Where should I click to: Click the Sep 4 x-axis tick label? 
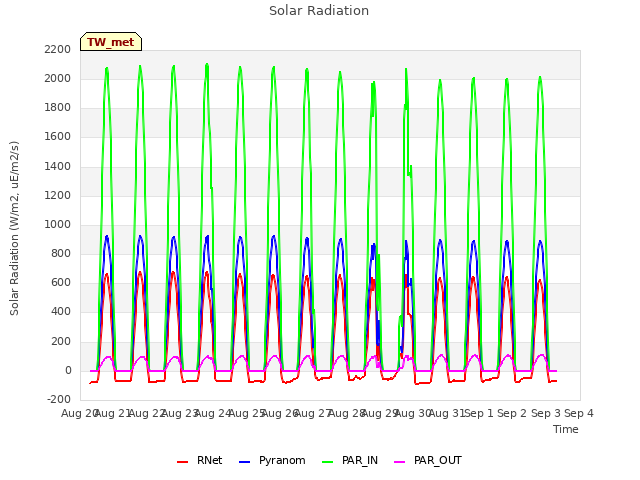[579, 413]
